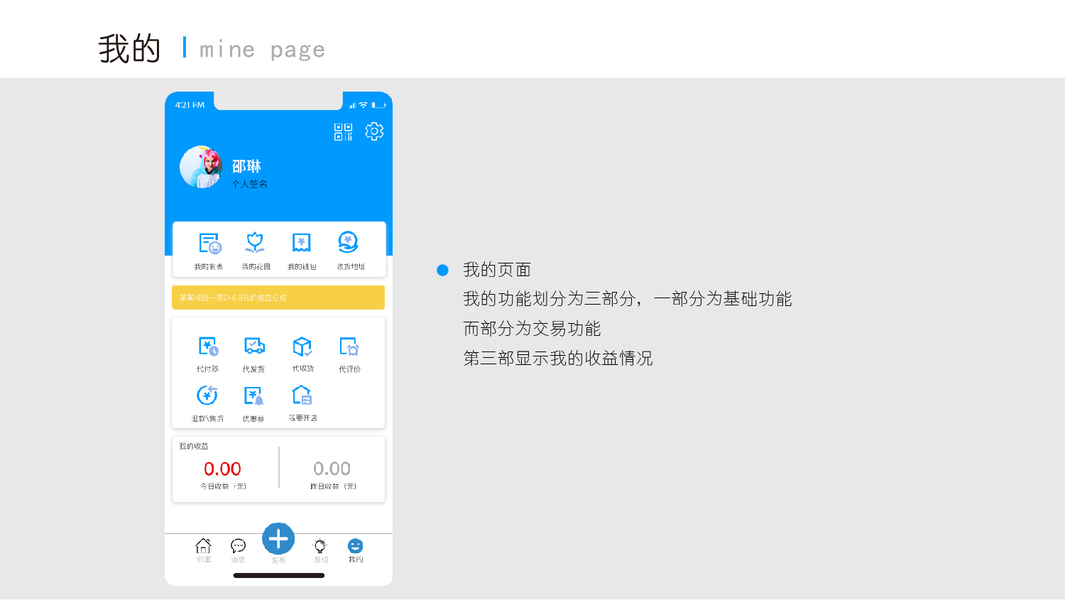
Task: Tap the 4:21 PM status time
Action: 189,105
